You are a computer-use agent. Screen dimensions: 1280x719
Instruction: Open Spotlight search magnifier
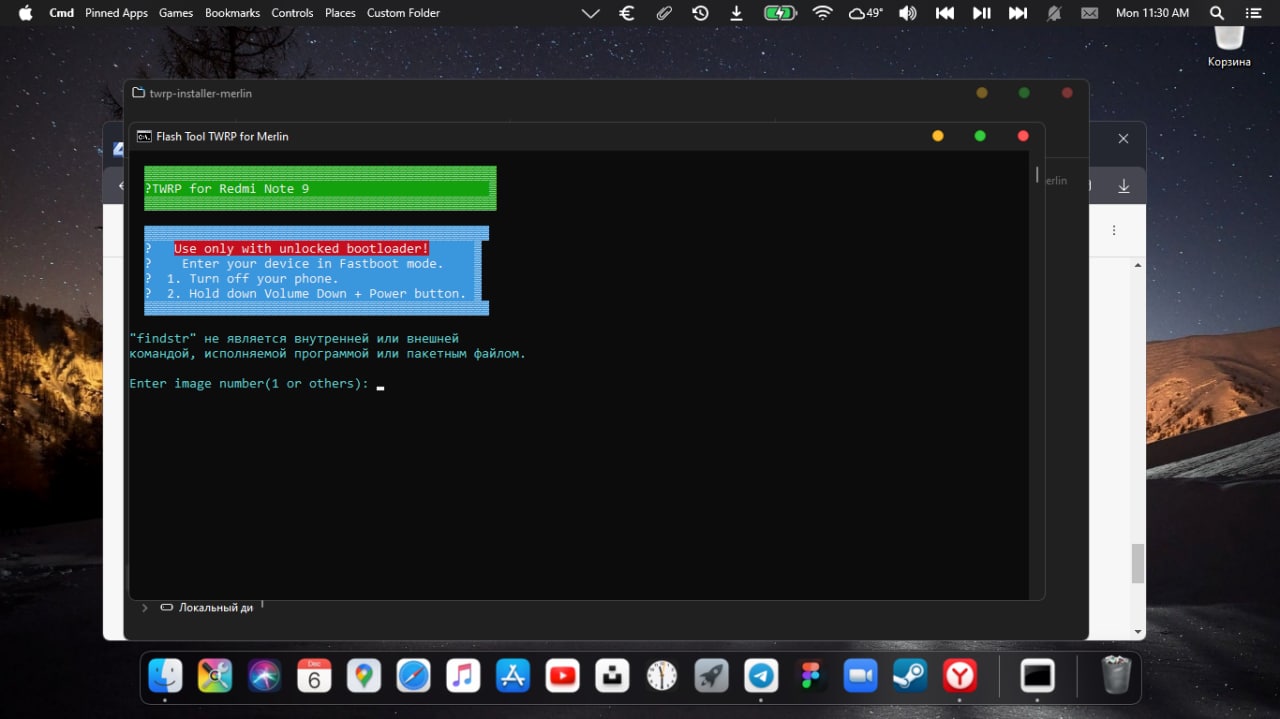tap(1217, 13)
